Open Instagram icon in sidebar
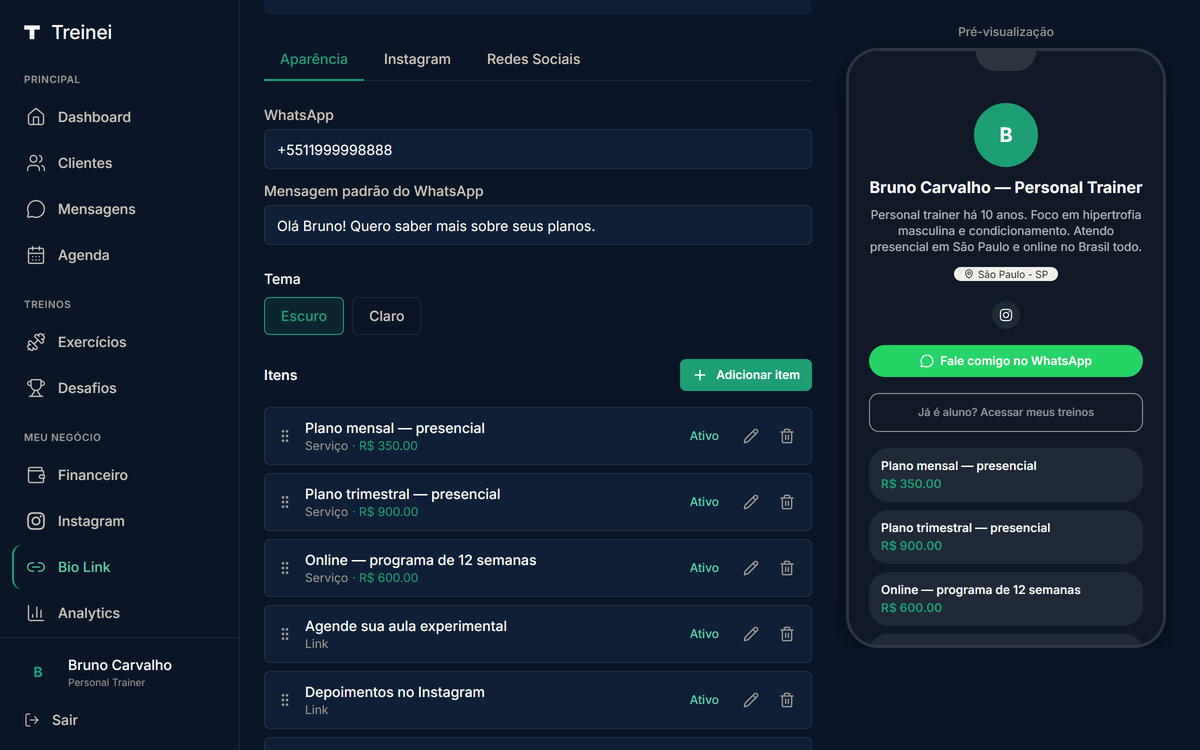Viewport: 1200px width, 750px height. pos(36,521)
